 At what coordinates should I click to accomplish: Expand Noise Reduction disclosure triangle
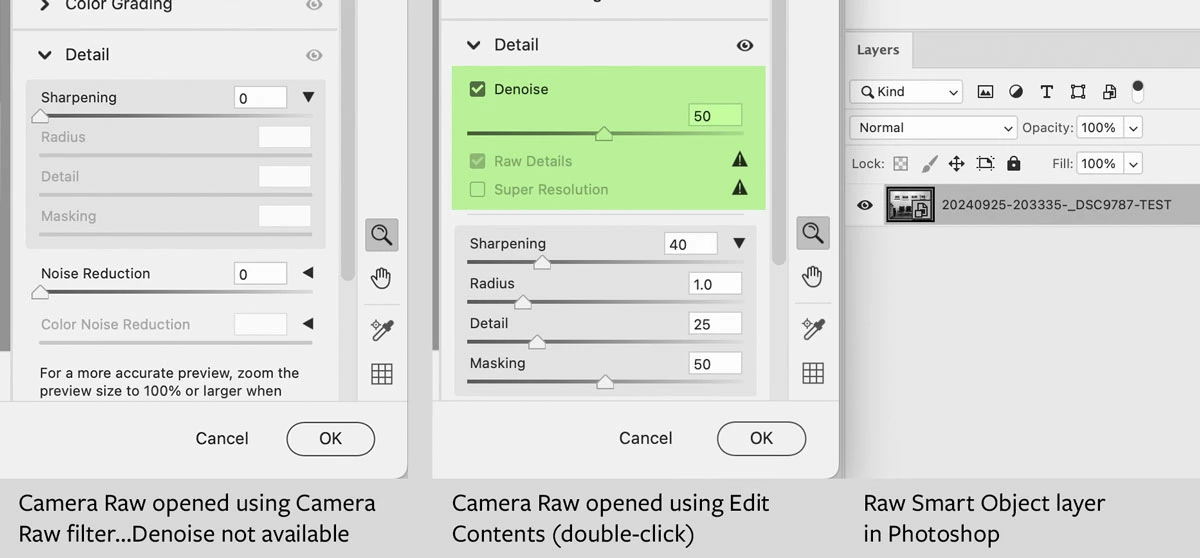pyautogui.click(x=308, y=273)
